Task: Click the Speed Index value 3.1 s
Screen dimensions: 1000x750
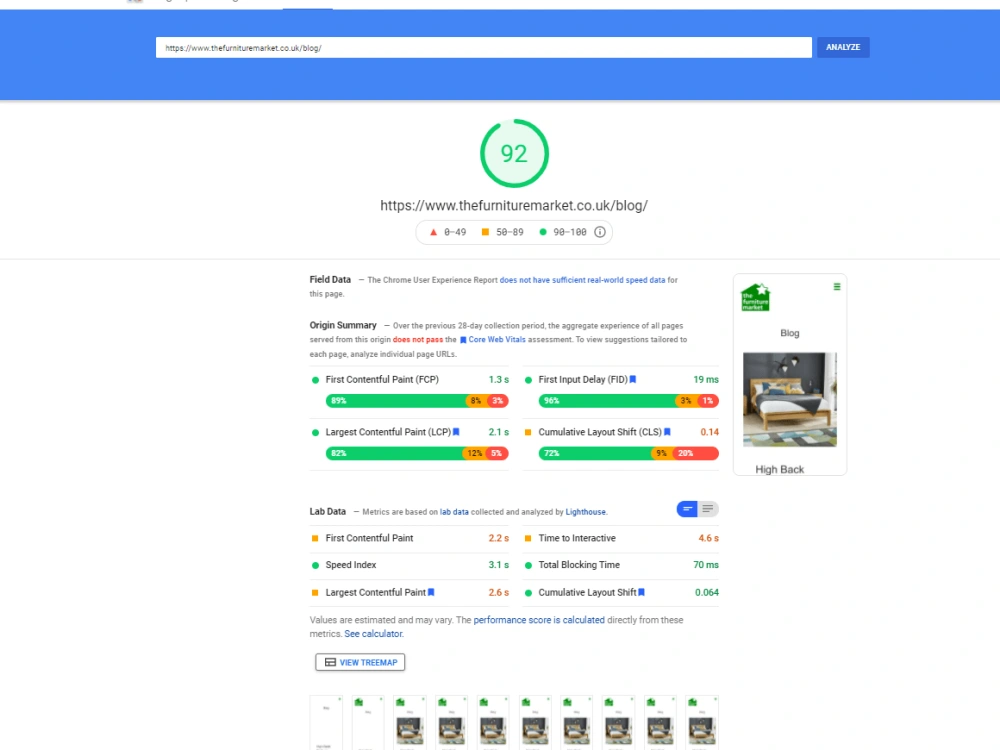Action: [499, 565]
